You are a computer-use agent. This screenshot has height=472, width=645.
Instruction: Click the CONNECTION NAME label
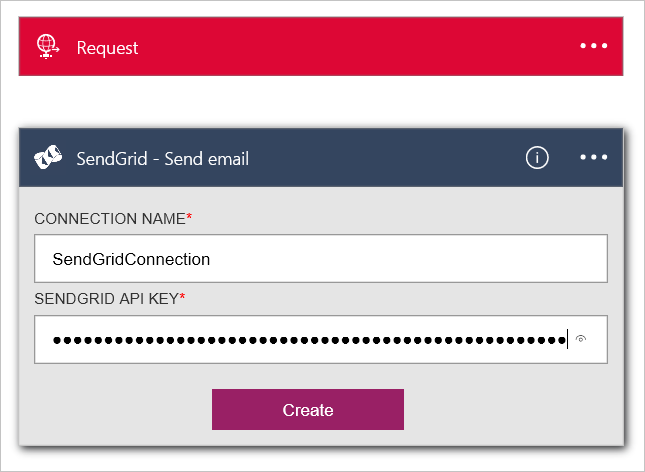pyautogui.click(x=110, y=219)
